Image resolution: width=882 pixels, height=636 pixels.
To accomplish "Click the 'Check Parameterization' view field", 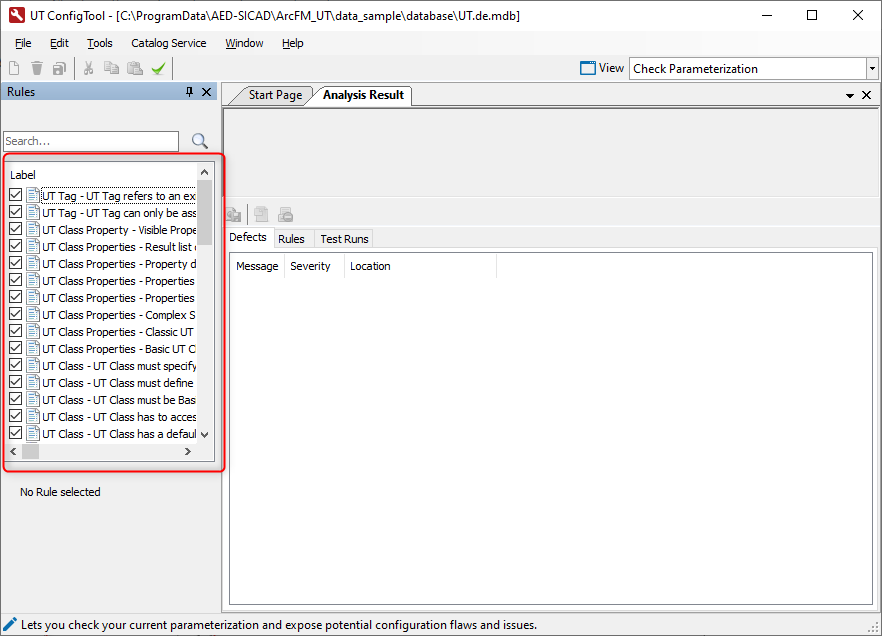I will point(748,69).
